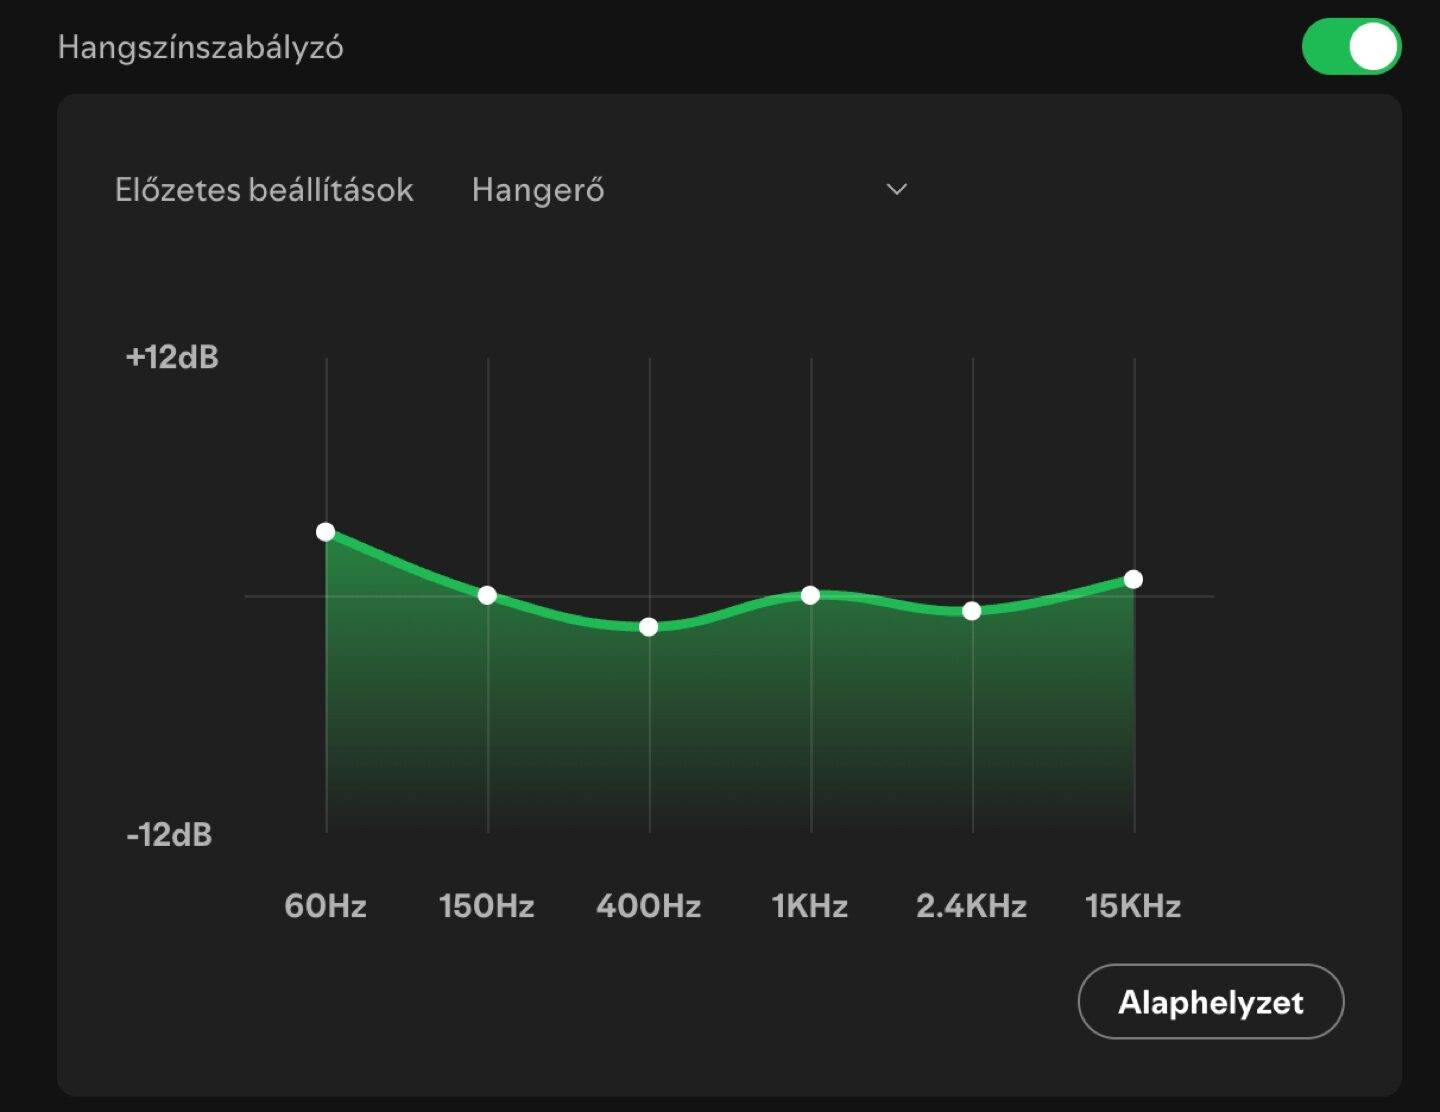Click the 2.4KHz frequency label
The width and height of the screenshot is (1440, 1112).
972,906
